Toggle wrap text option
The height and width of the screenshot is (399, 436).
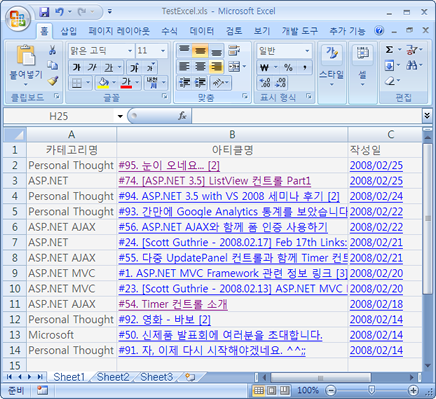tap(234, 51)
